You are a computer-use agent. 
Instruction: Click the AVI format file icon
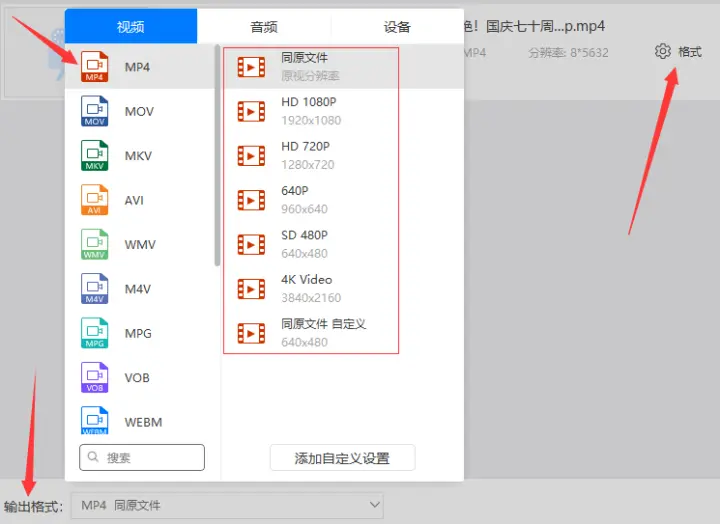coord(94,200)
